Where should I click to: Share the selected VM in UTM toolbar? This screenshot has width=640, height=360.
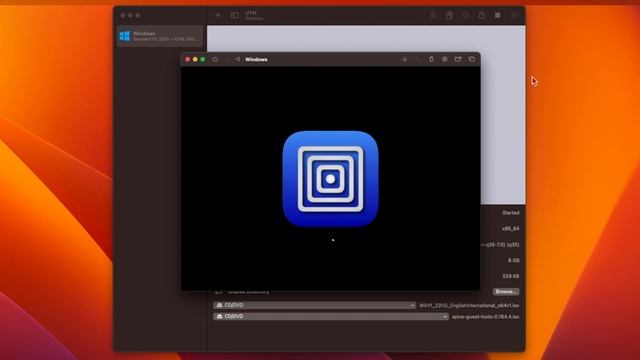point(482,16)
